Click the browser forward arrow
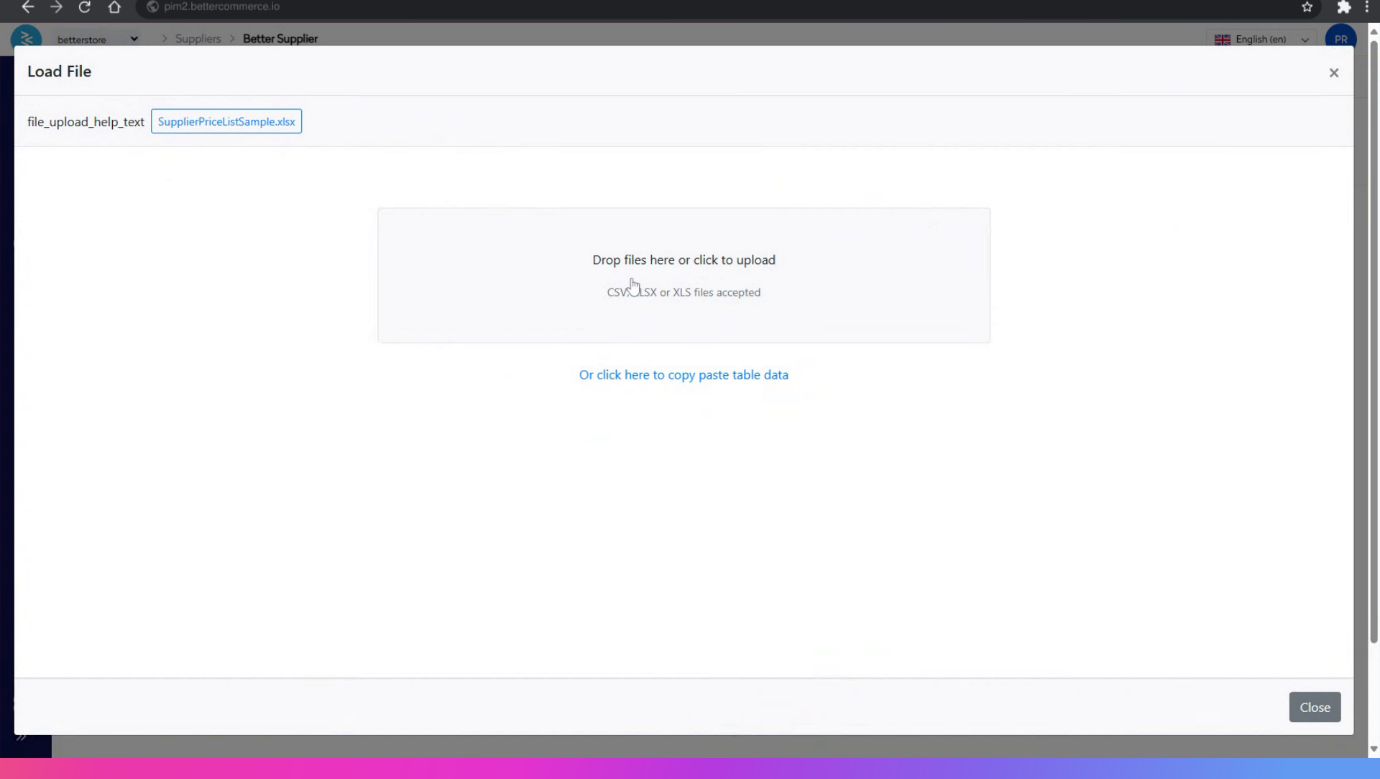This screenshot has width=1380, height=779. tap(56, 7)
